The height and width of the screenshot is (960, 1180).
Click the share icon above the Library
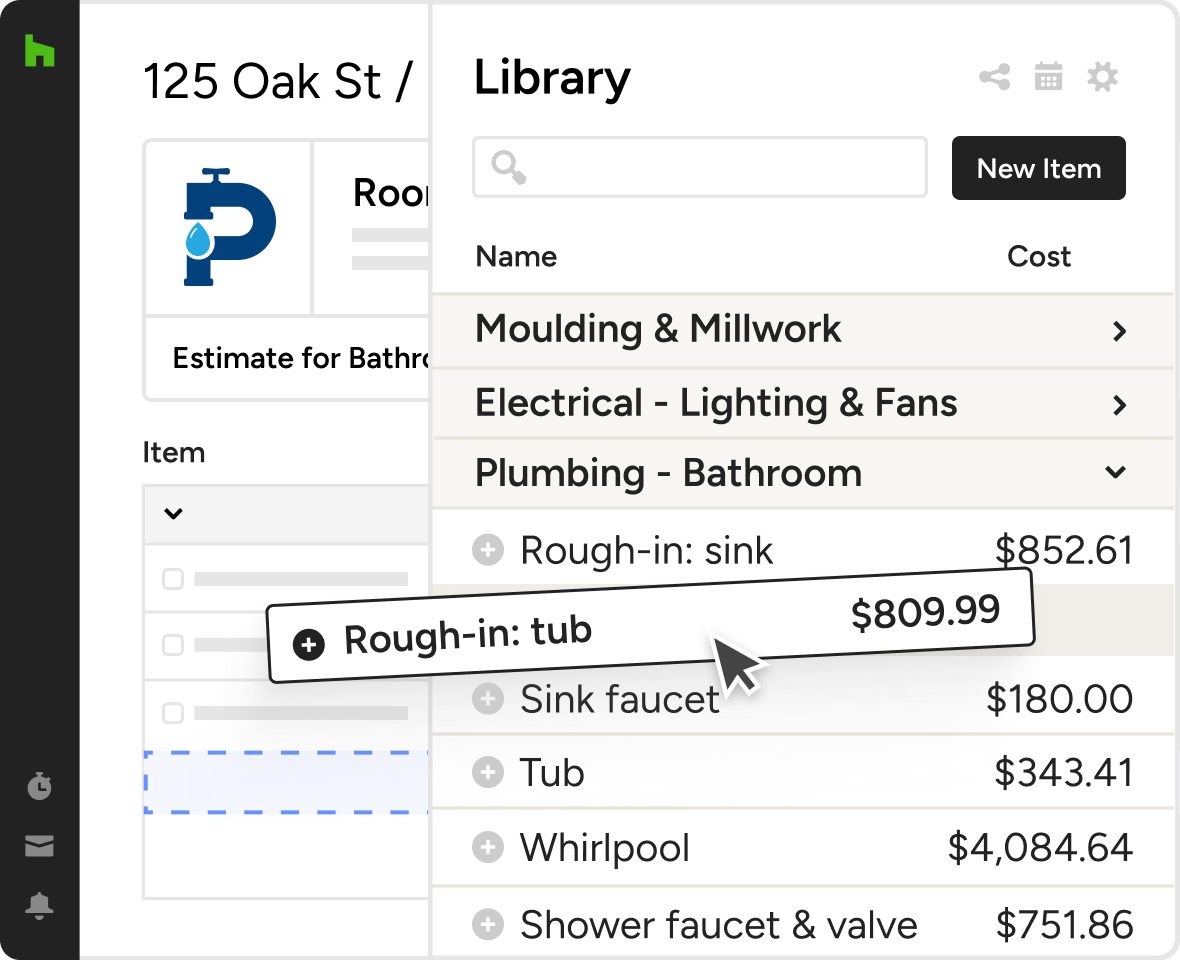(994, 77)
